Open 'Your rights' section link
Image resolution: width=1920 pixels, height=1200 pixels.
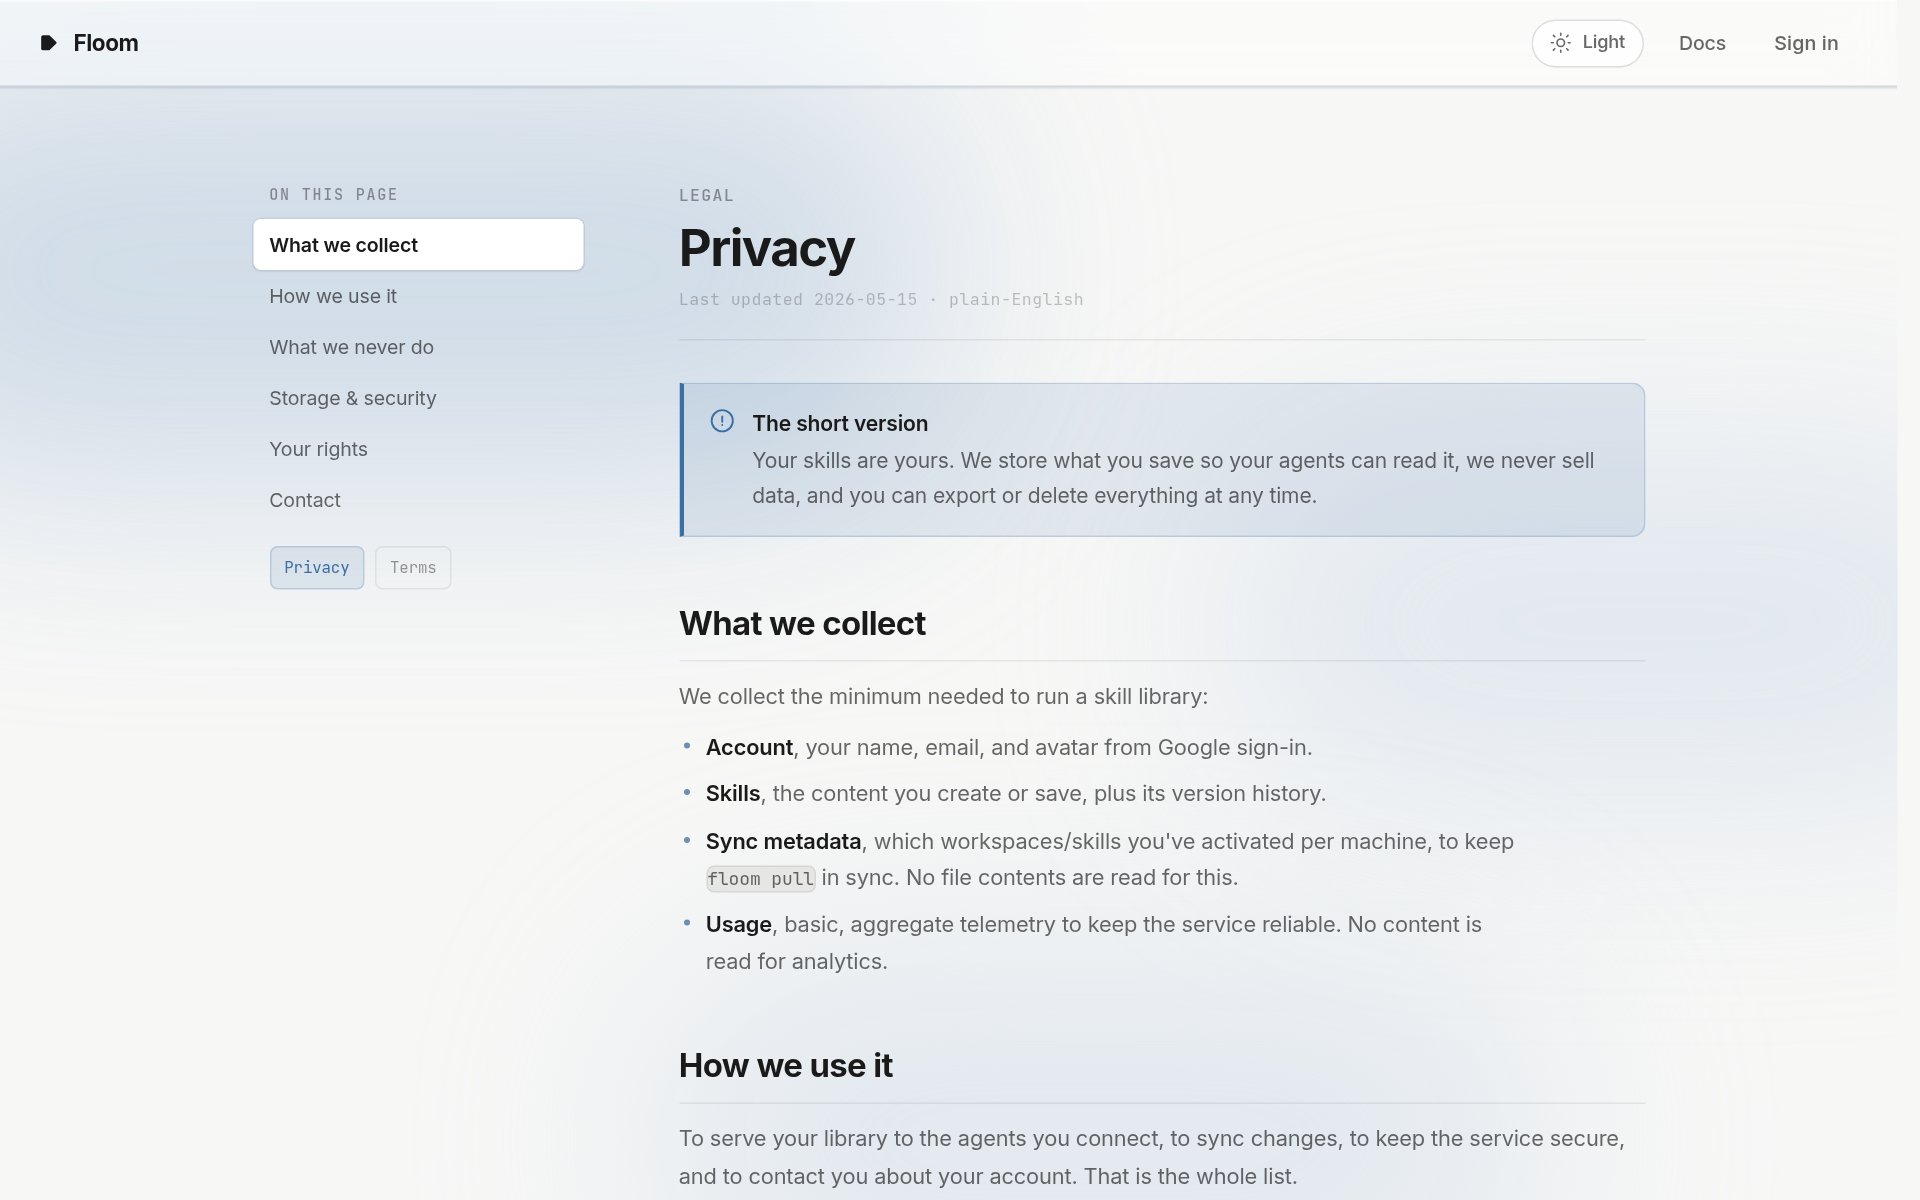pyautogui.click(x=318, y=449)
